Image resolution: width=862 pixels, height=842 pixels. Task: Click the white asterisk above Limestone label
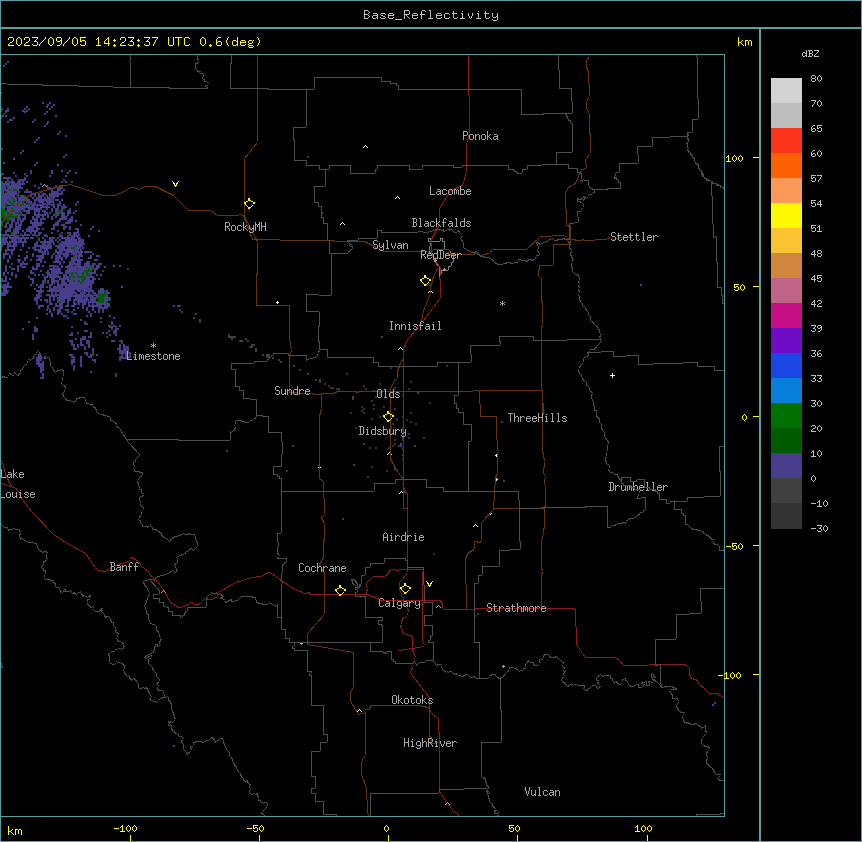pyautogui.click(x=153, y=346)
